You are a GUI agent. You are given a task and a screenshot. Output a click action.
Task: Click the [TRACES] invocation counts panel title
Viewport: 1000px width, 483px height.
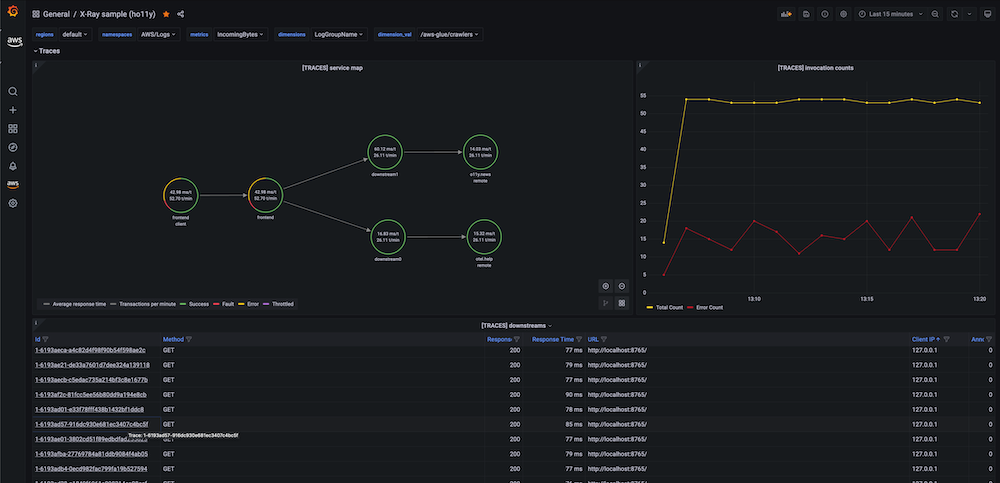[816, 68]
